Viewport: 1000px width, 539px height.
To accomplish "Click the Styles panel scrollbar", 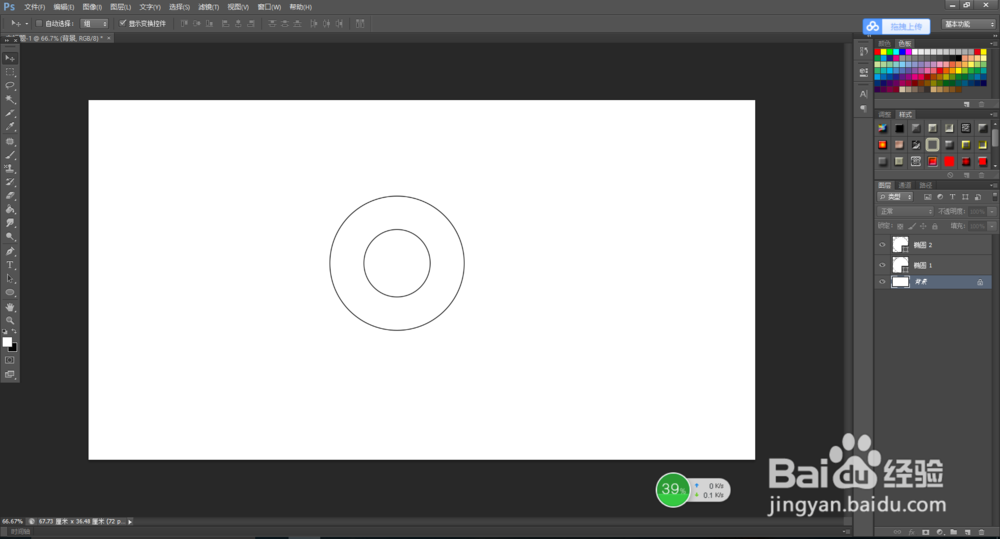I will click(x=995, y=137).
